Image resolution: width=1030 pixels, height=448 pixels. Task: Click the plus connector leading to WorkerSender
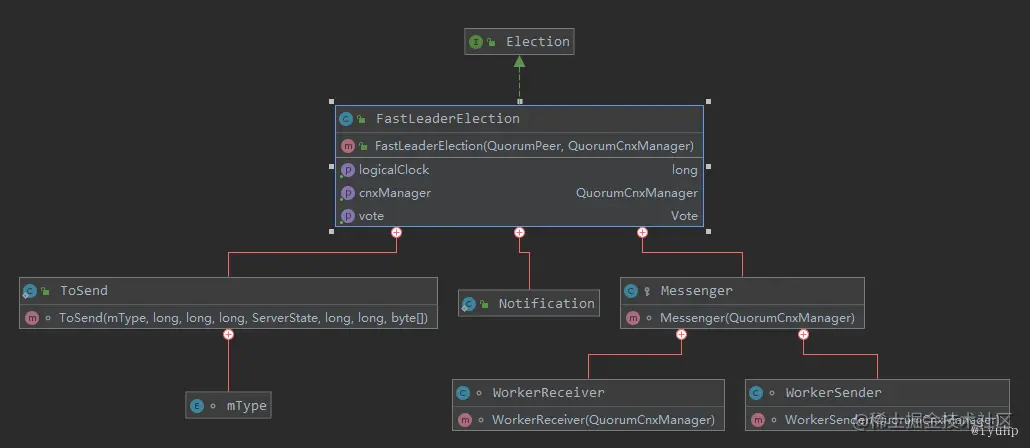(803, 334)
